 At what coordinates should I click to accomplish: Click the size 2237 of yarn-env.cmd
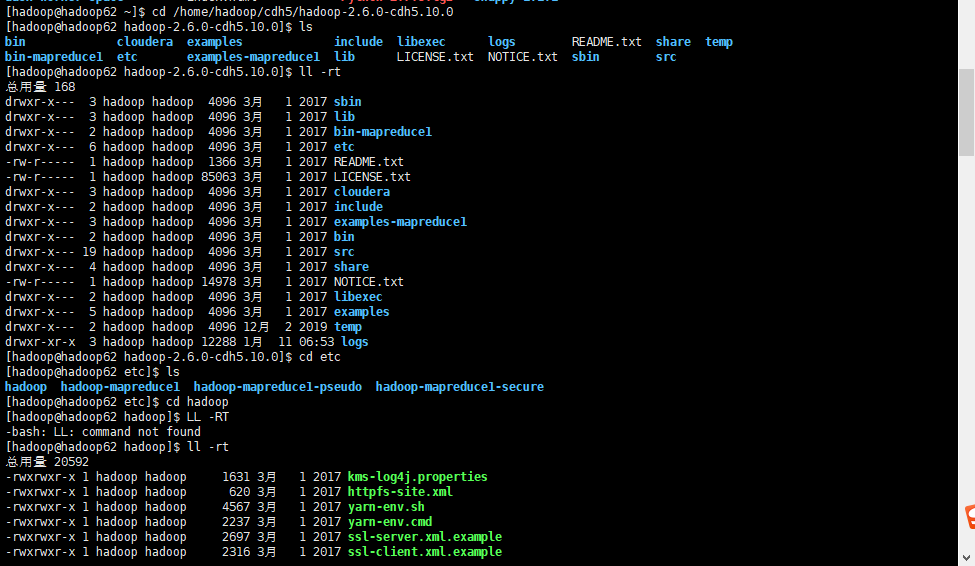(x=236, y=522)
